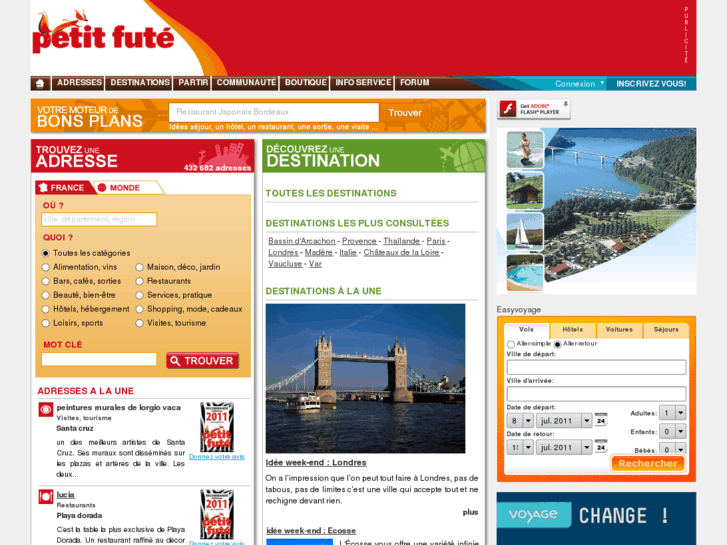The image size is (727, 545).
Task: Open Idée week-end : Londres link
Action: [x=316, y=462]
